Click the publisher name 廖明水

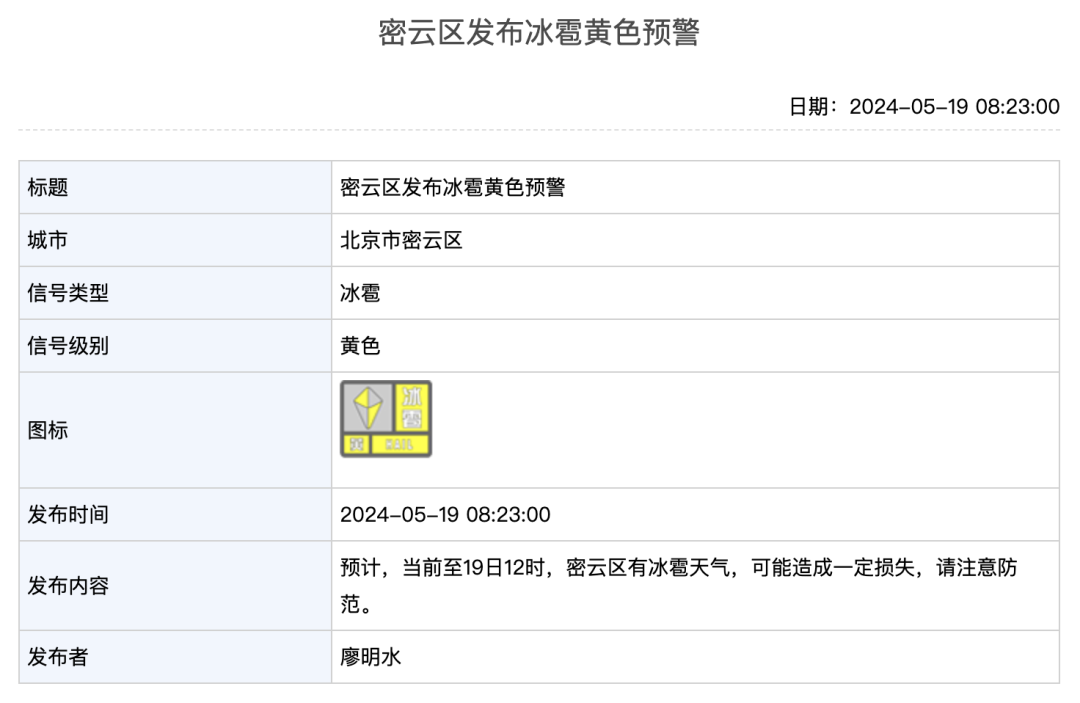(x=370, y=657)
